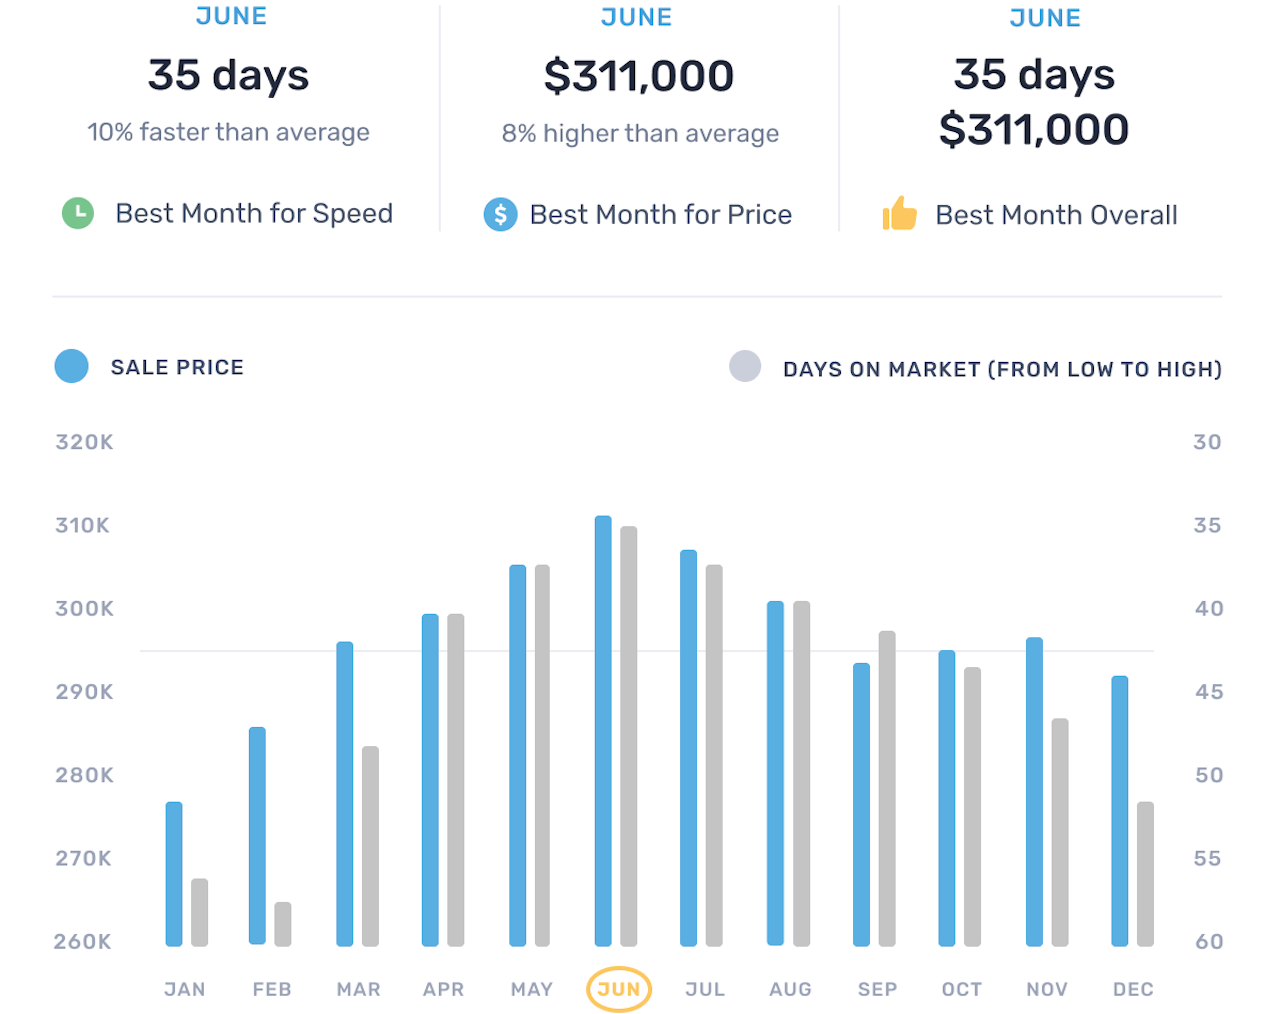
Task: Click the January blue sale price bar
Action: coord(174,873)
